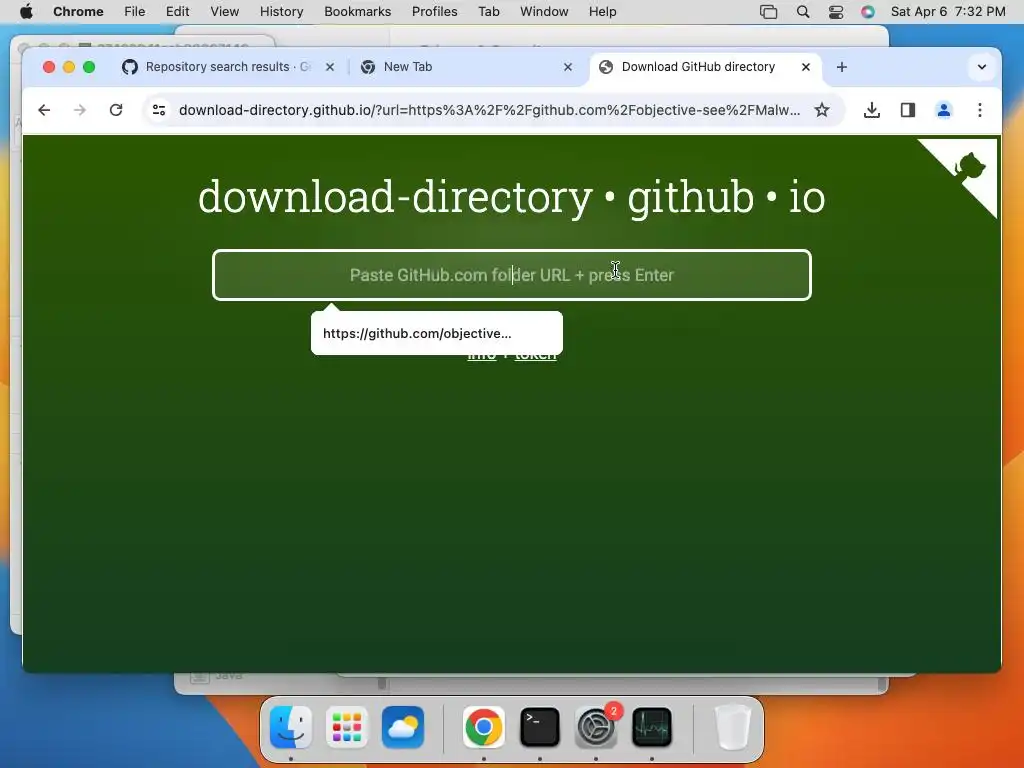Viewport: 1024px width, 768px height.
Task: Open the Tab menu
Action: 488,12
